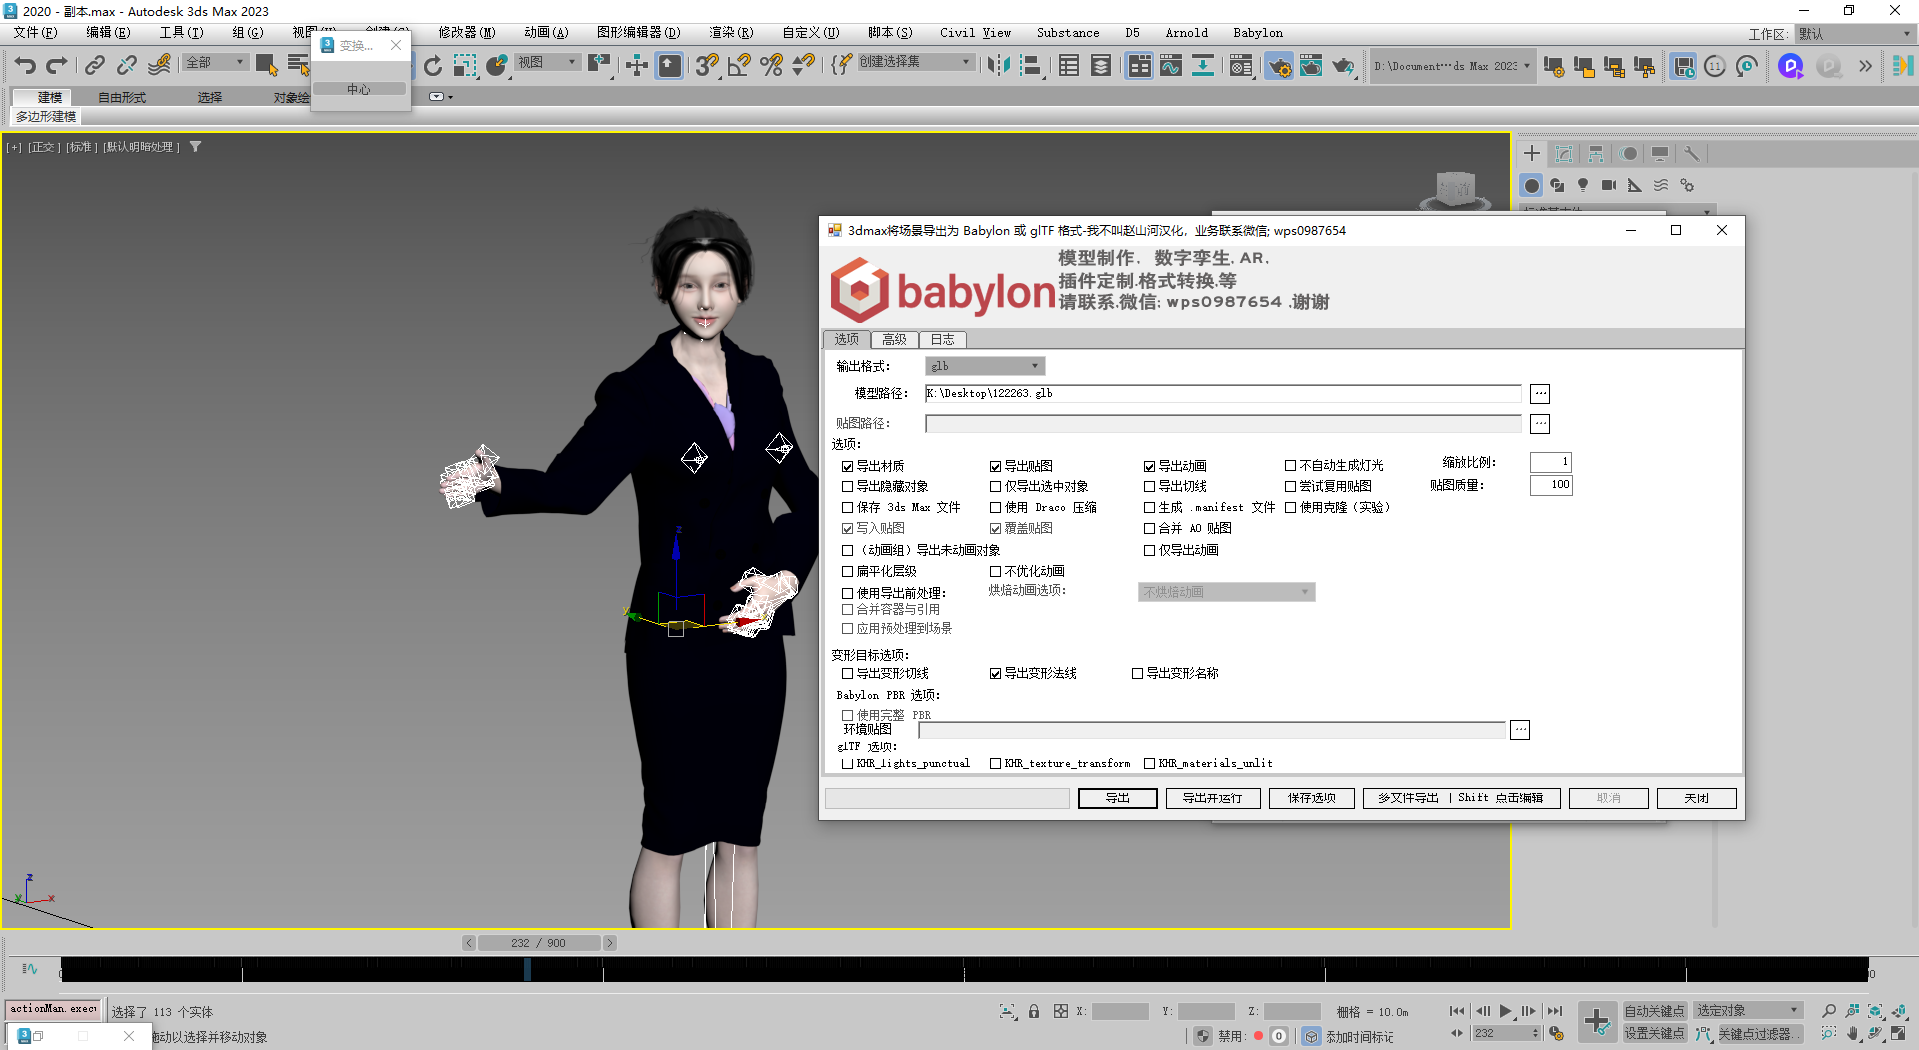
Task: Select the Bind to Space Warp tool
Action: point(159,66)
